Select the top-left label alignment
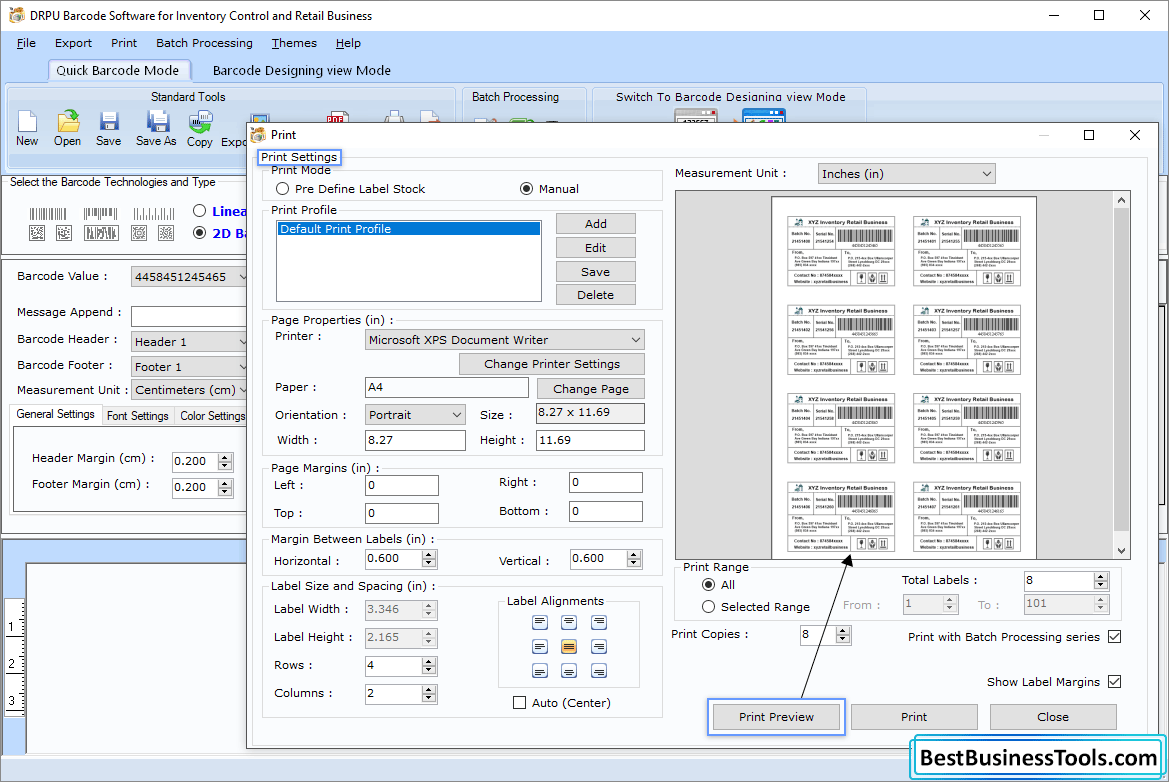 [540, 621]
